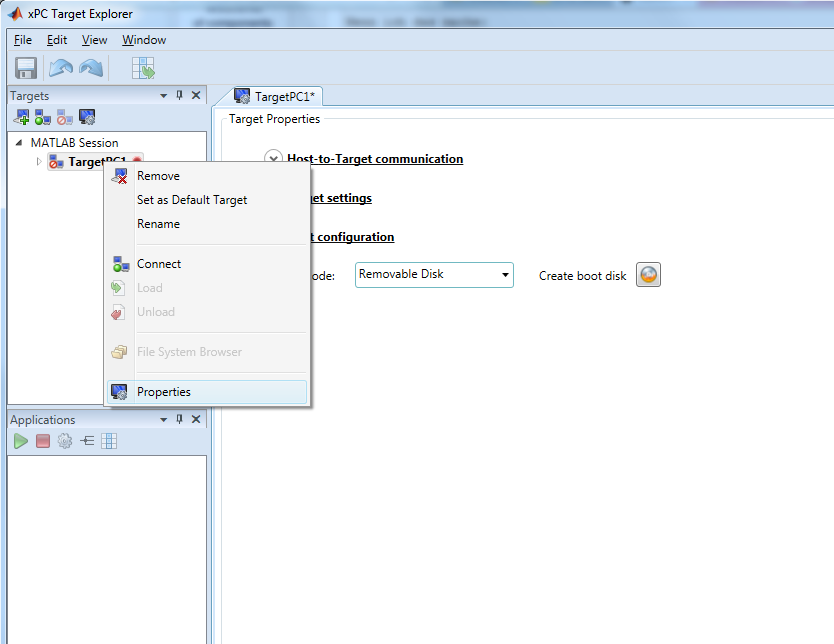Click Load entry in context menu
This screenshot has height=644, width=834.
(207, 288)
